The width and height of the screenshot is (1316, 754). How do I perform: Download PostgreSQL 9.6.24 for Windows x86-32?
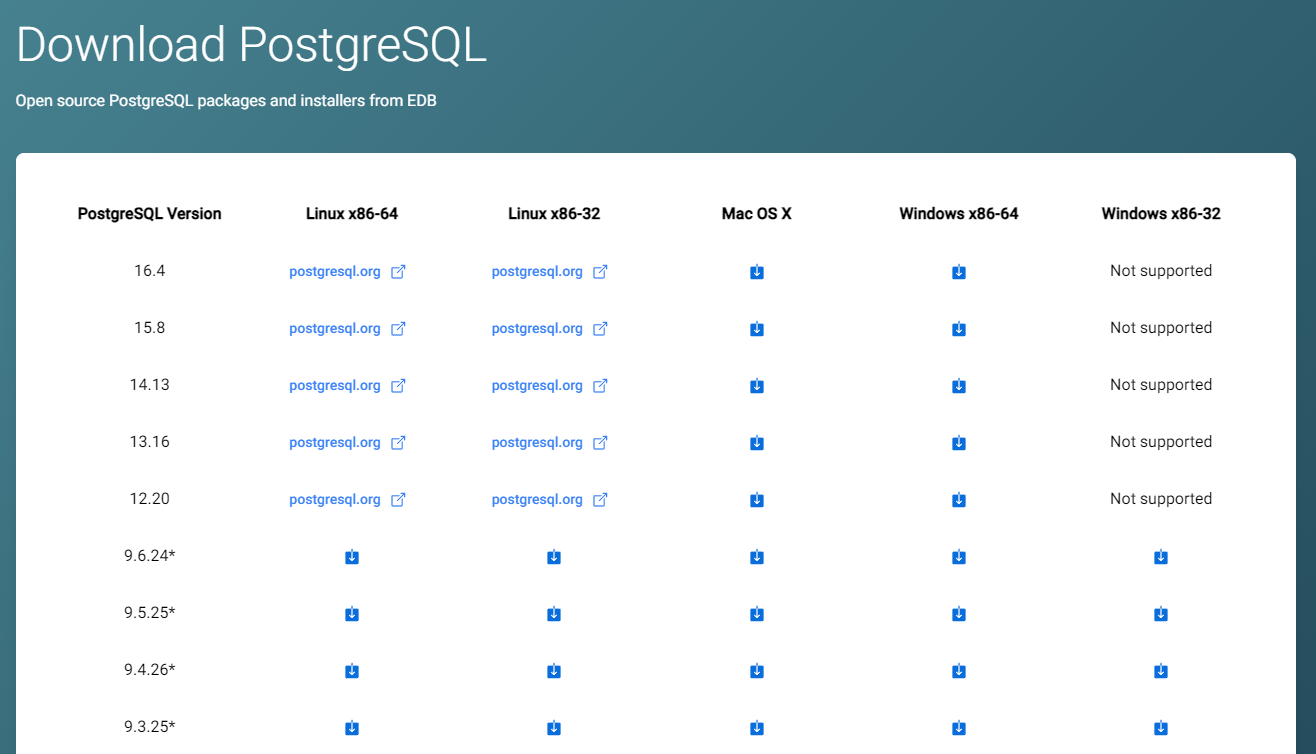[x=1161, y=556]
